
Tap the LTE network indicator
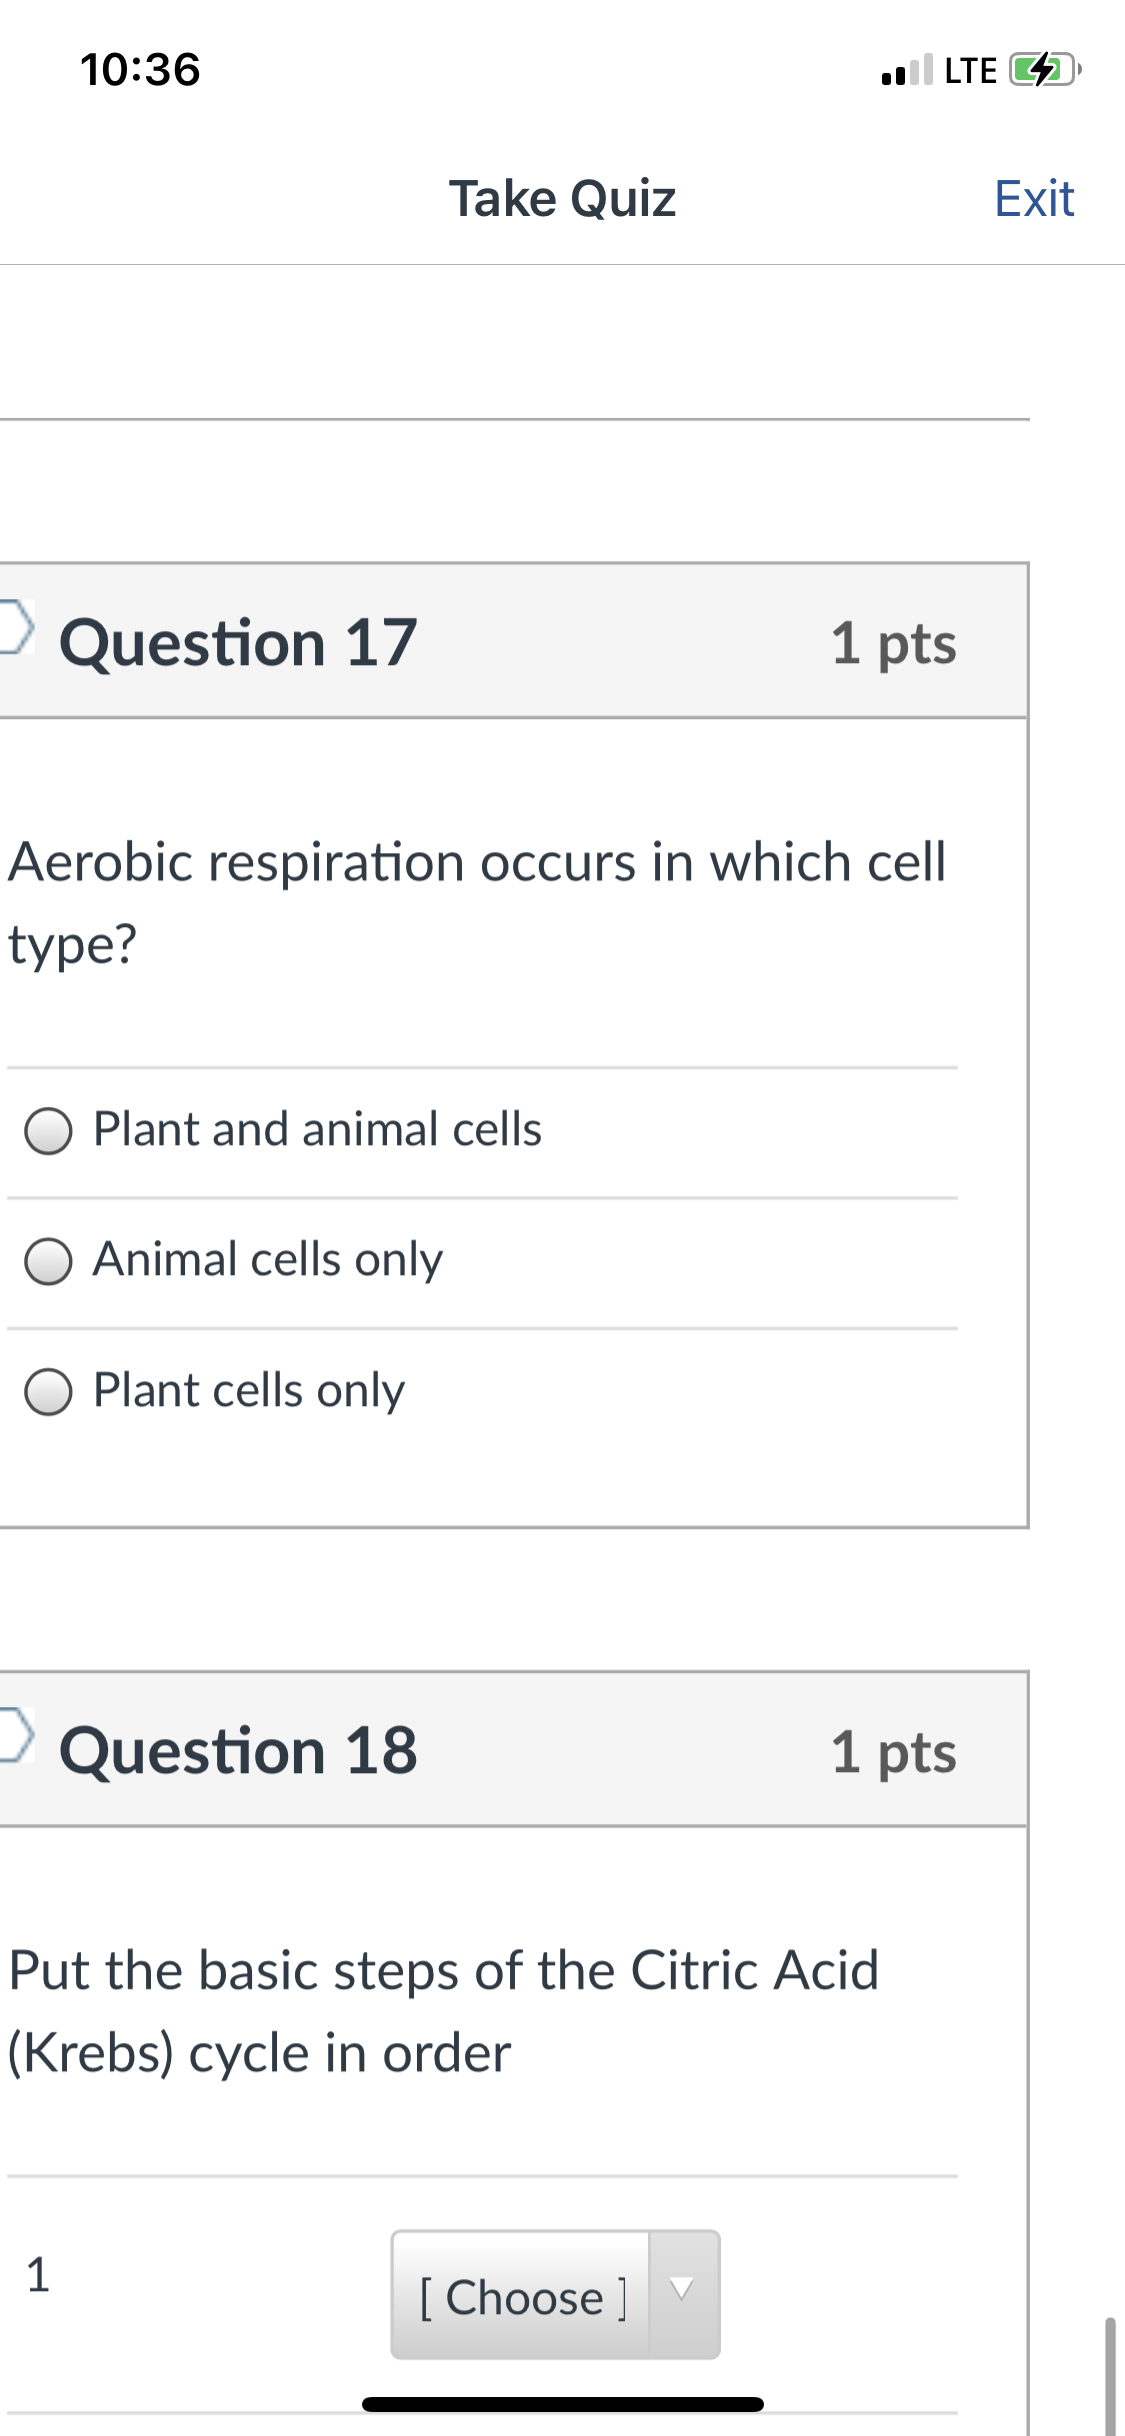971,70
